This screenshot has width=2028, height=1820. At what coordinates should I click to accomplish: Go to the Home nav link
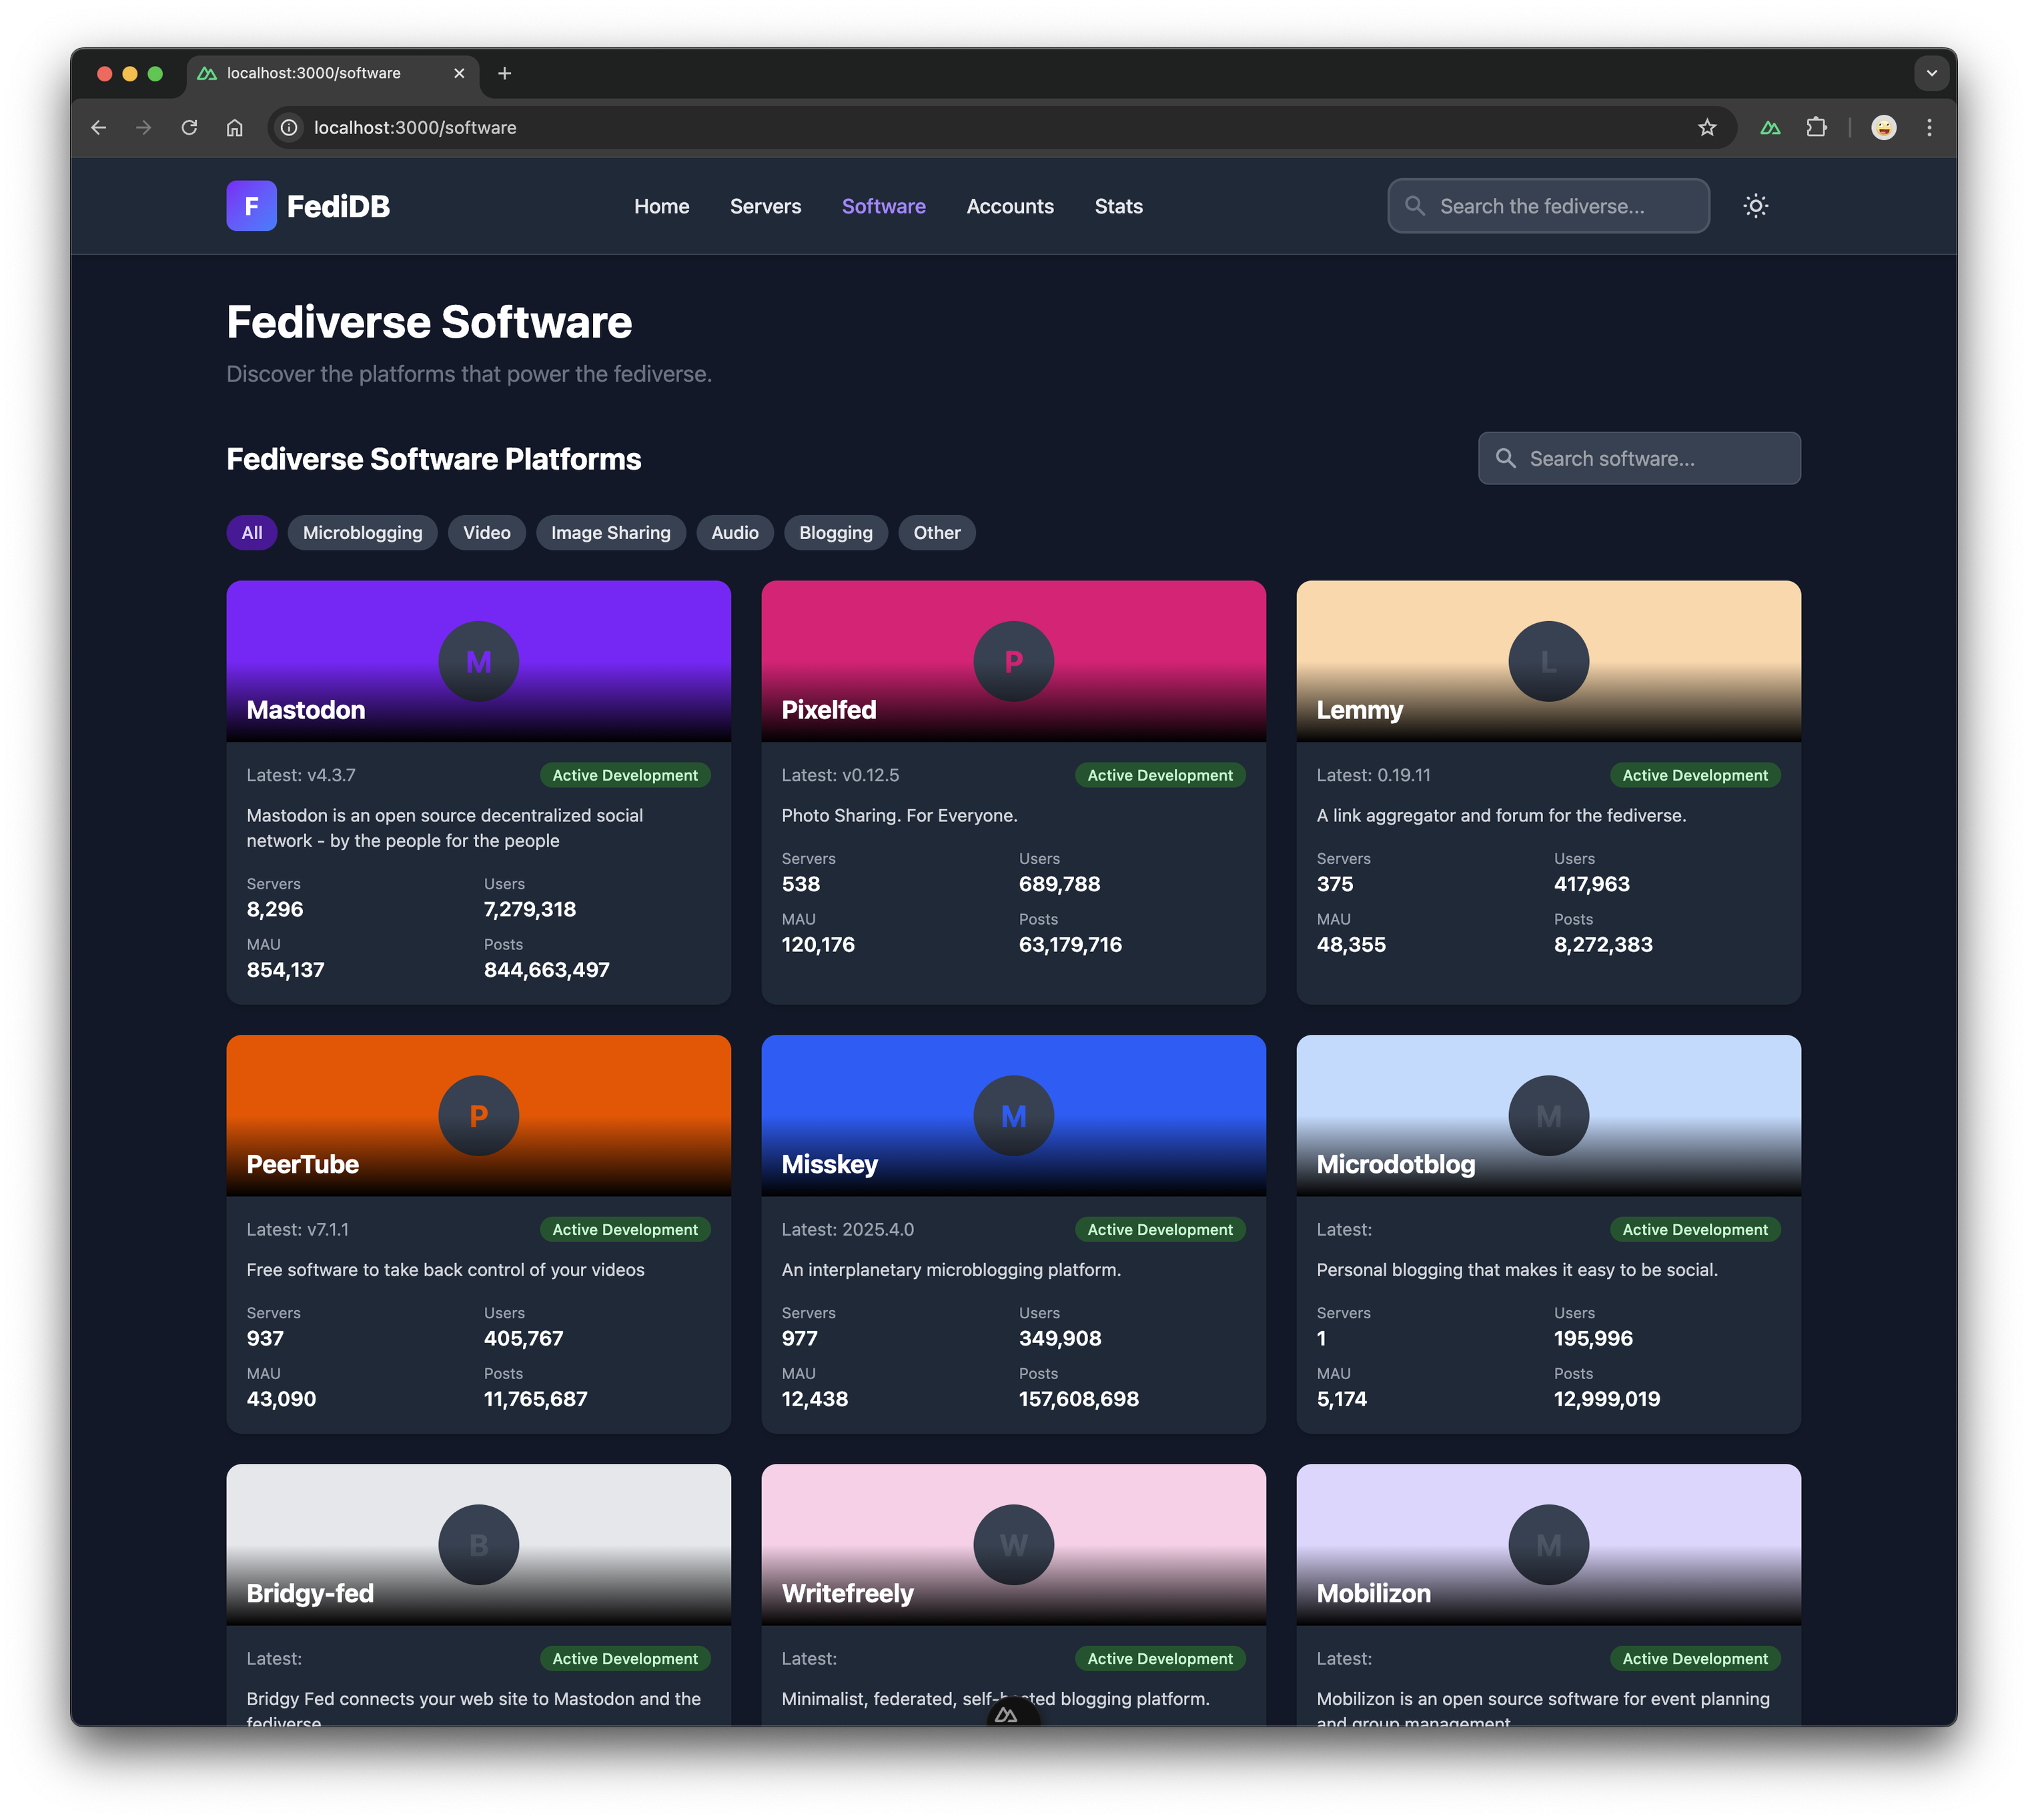coord(661,206)
